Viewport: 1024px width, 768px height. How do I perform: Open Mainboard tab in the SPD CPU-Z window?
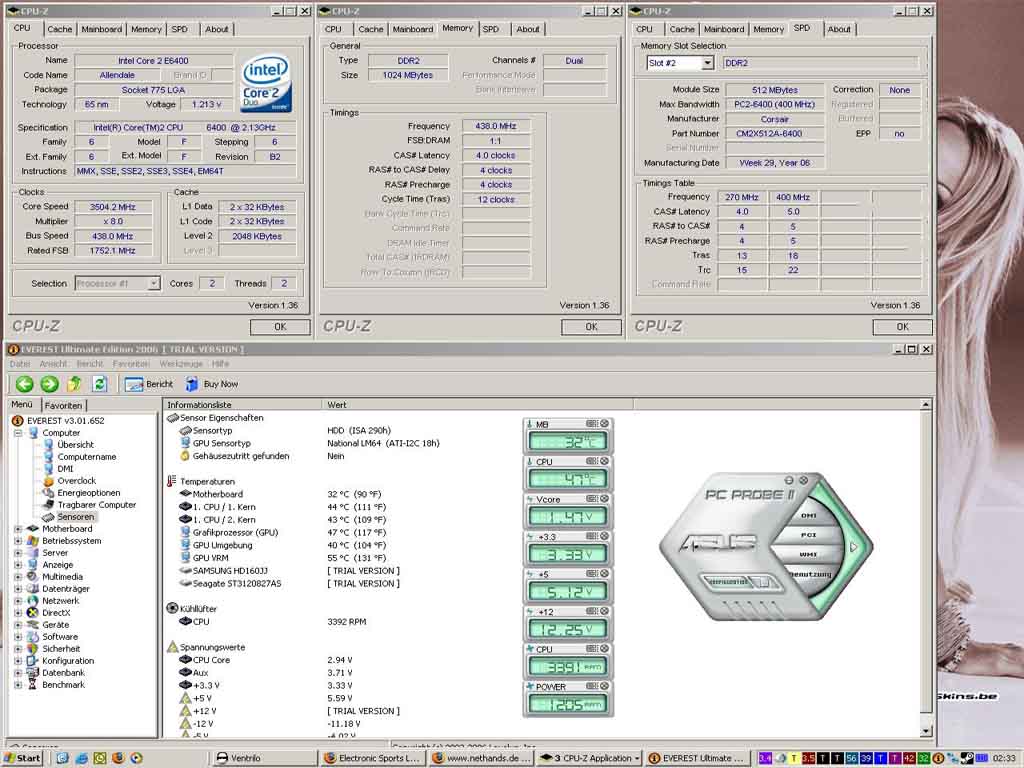pyautogui.click(x=724, y=29)
